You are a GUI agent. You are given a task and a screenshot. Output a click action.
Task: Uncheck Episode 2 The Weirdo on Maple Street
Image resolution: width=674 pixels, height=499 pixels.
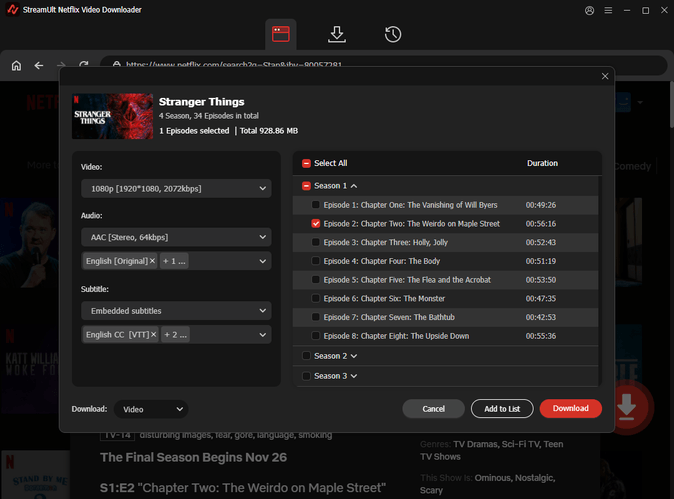[x=316, y=223]
